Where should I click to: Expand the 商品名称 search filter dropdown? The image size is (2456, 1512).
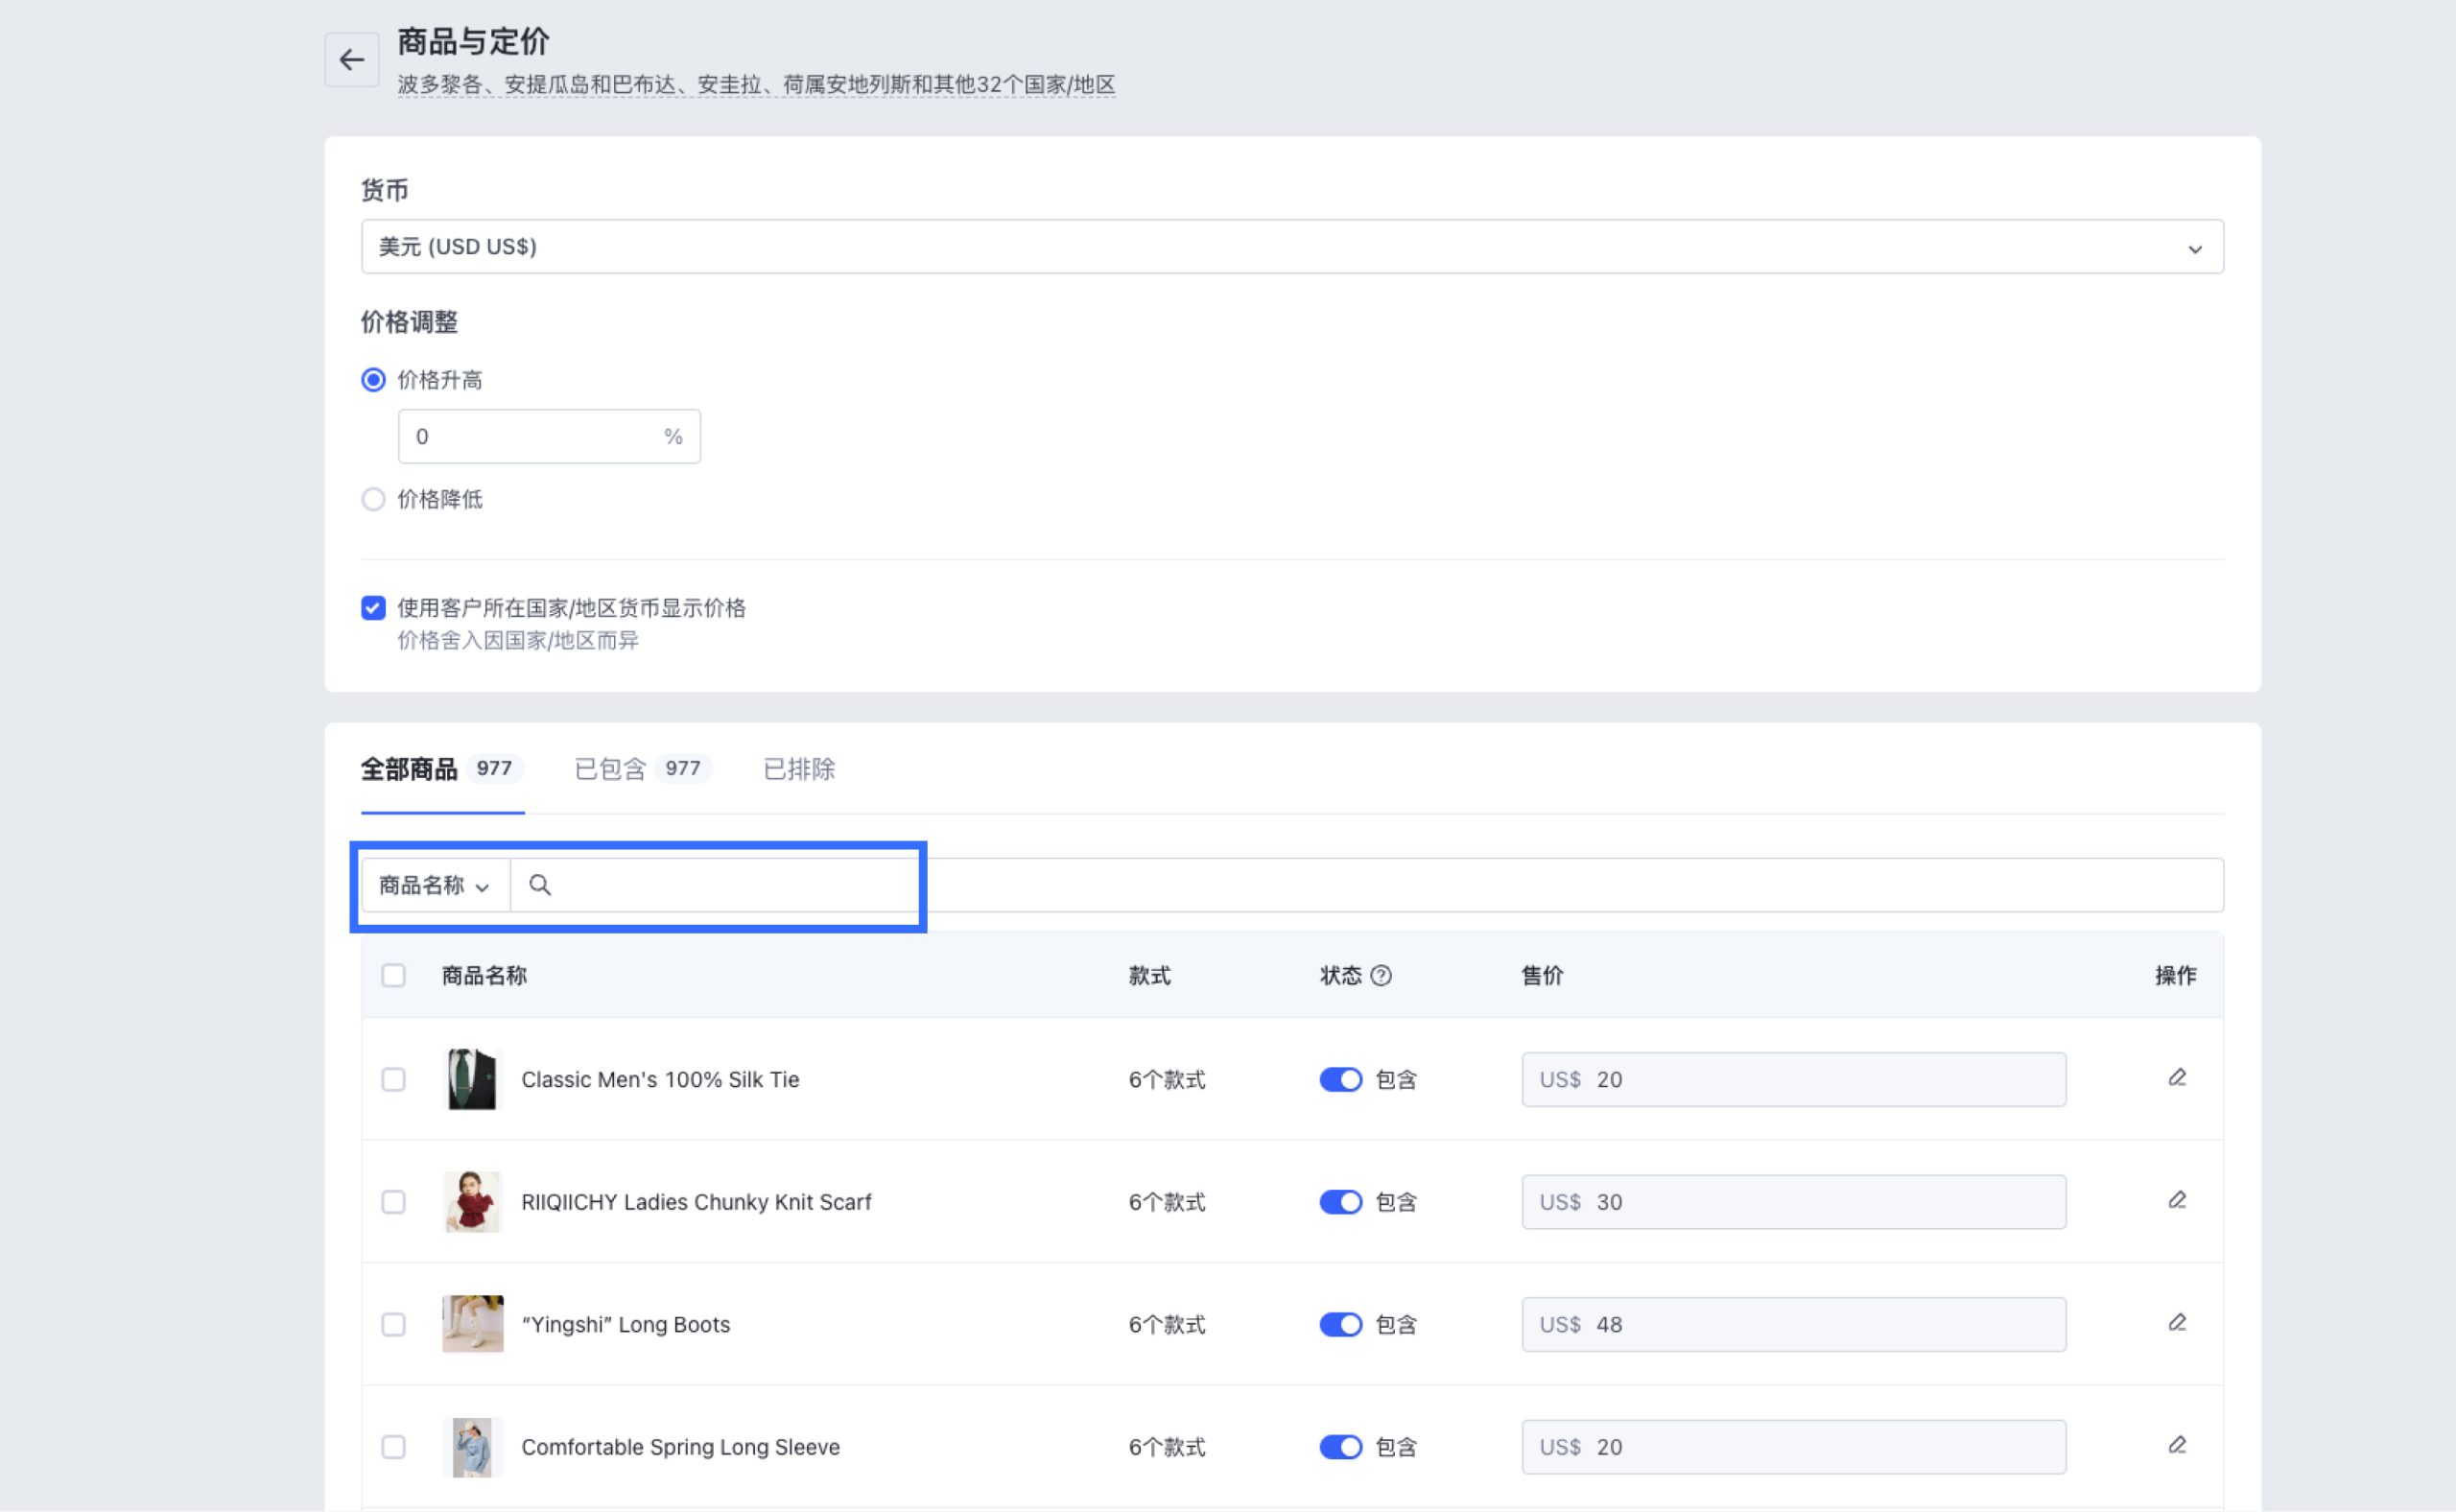coord(434,885)
